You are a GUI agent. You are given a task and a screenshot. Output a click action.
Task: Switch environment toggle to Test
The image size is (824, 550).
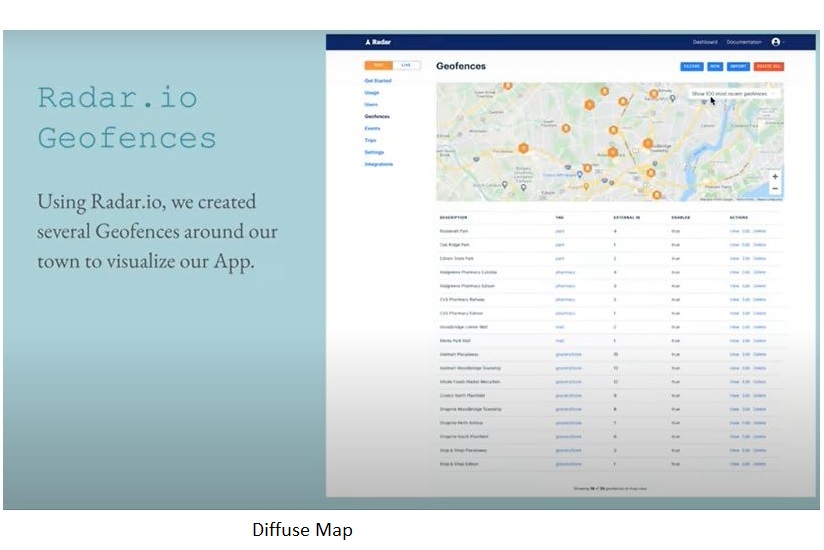click(x=378, y=65)
